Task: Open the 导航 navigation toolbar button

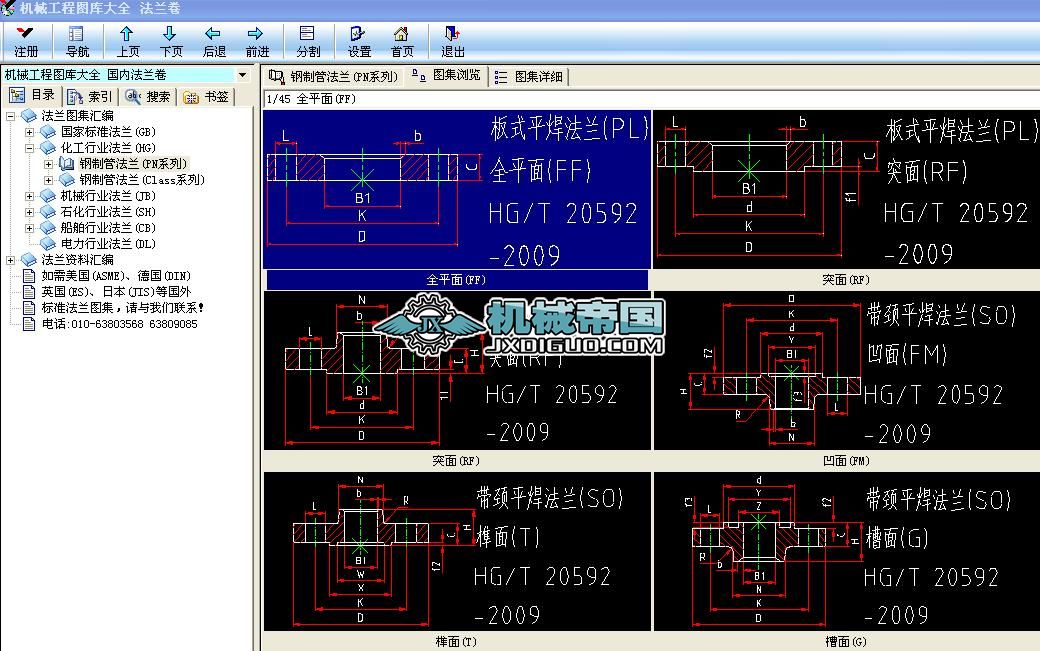Action: point(77,41)
